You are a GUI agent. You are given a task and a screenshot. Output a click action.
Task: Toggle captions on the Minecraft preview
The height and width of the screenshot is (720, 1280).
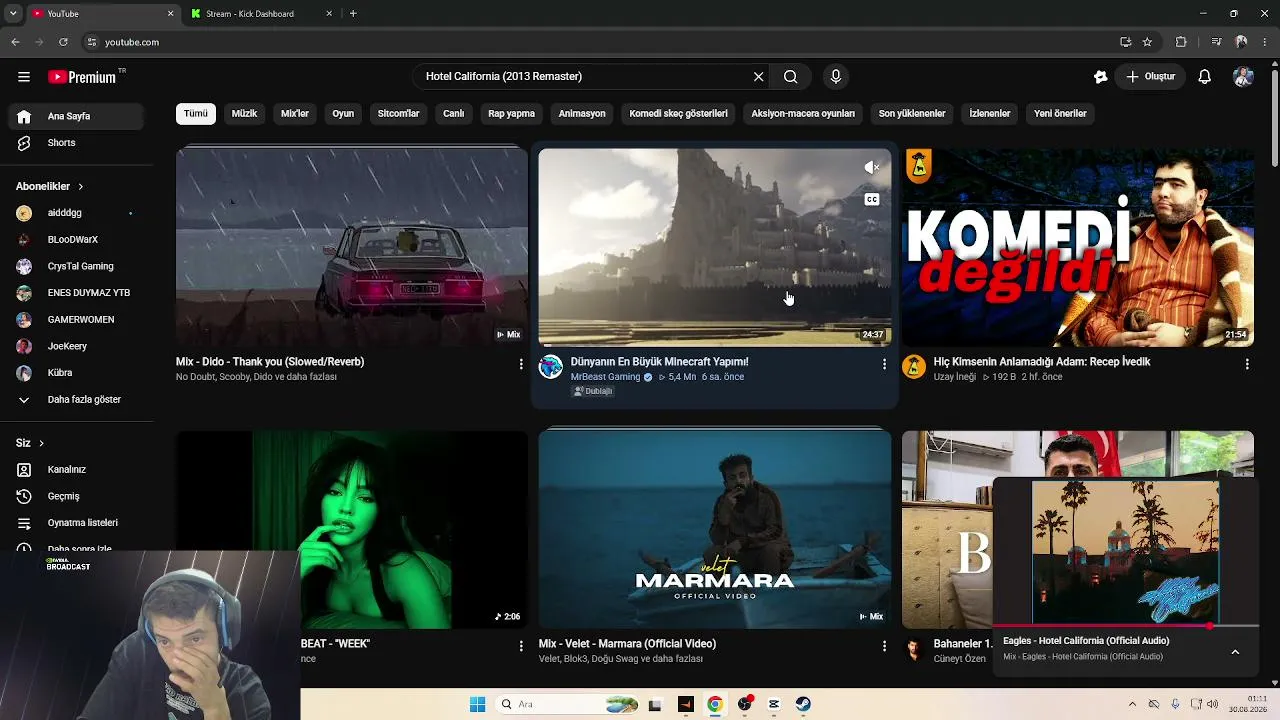click(872, 200)
